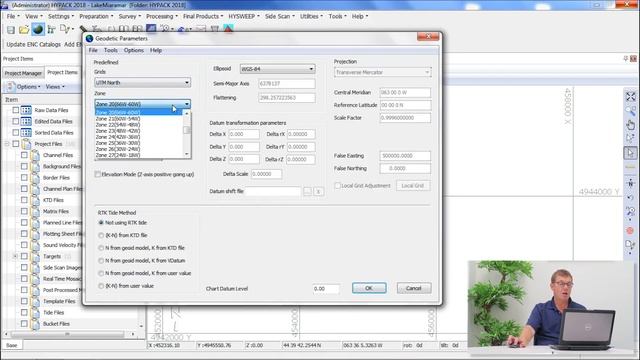Click the Targets file icon in tree
This screenshot has height=360, width=640.
(35, 256)
